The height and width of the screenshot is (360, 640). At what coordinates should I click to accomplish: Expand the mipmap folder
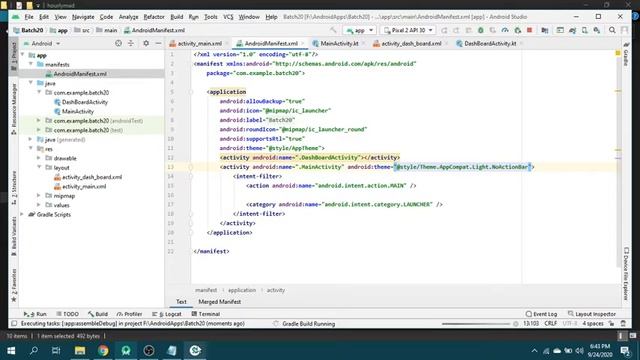click(x=39, y=196)
